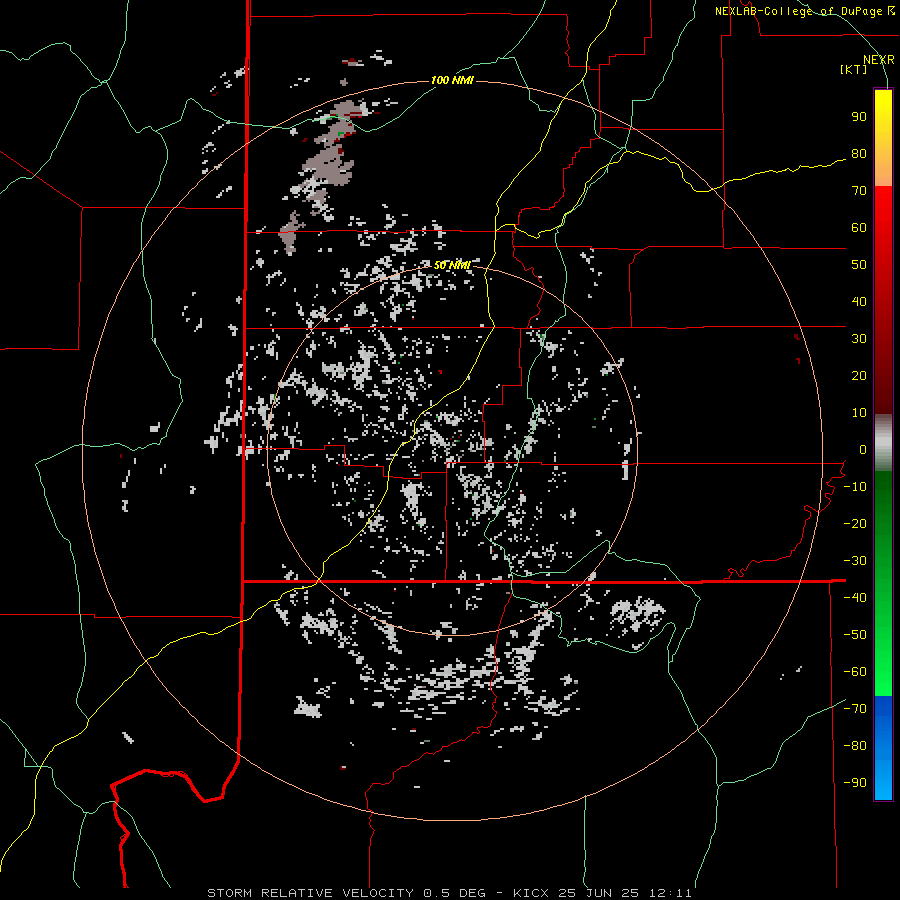Click the positive 90 scale value

[859, 117]
